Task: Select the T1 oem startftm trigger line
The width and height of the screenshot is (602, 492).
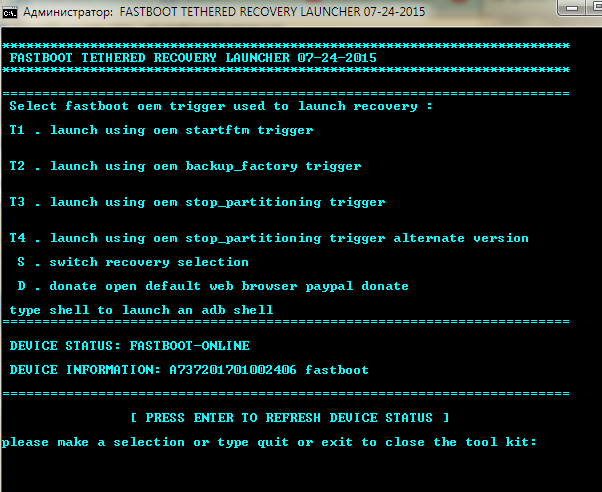Action: click(161, 130)
